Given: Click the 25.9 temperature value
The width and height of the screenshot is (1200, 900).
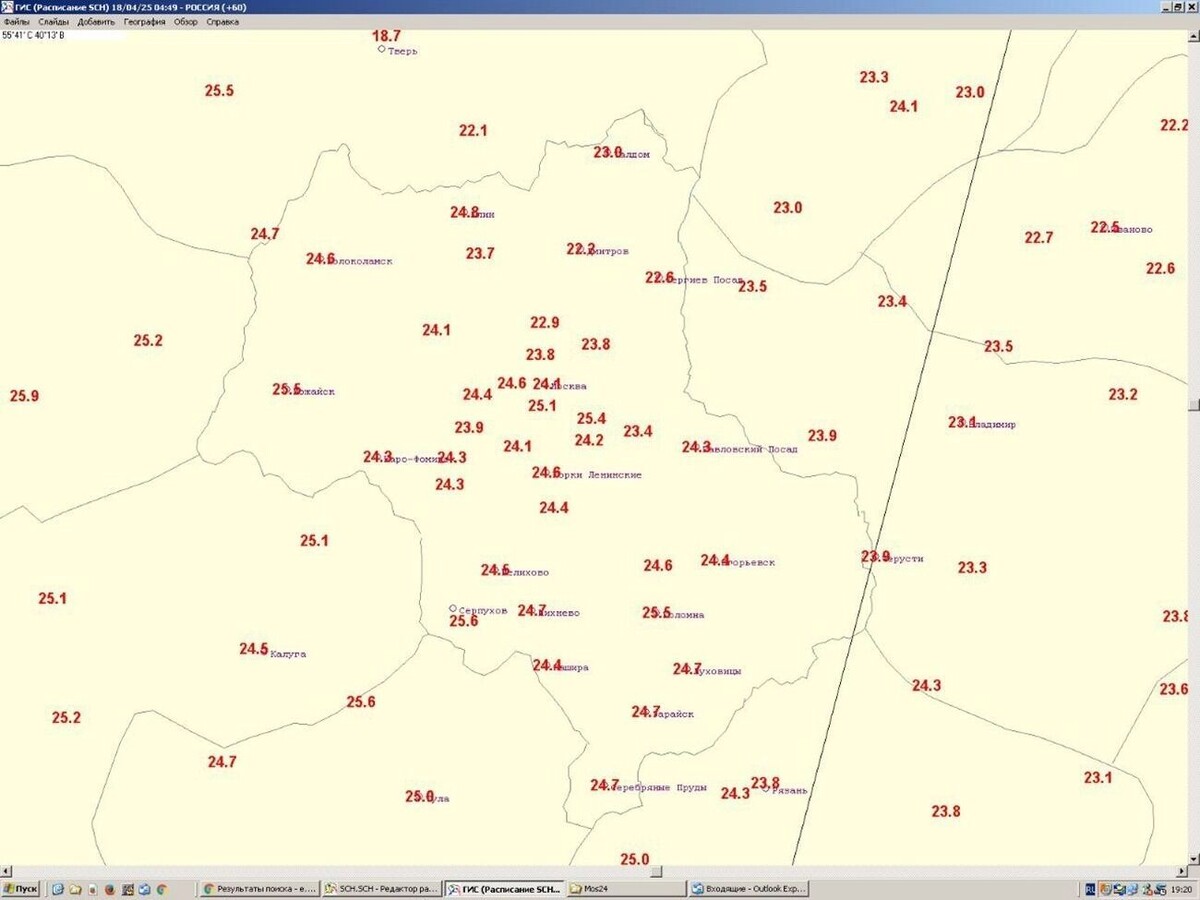Looking at the screenshot, I should point(24,396).
